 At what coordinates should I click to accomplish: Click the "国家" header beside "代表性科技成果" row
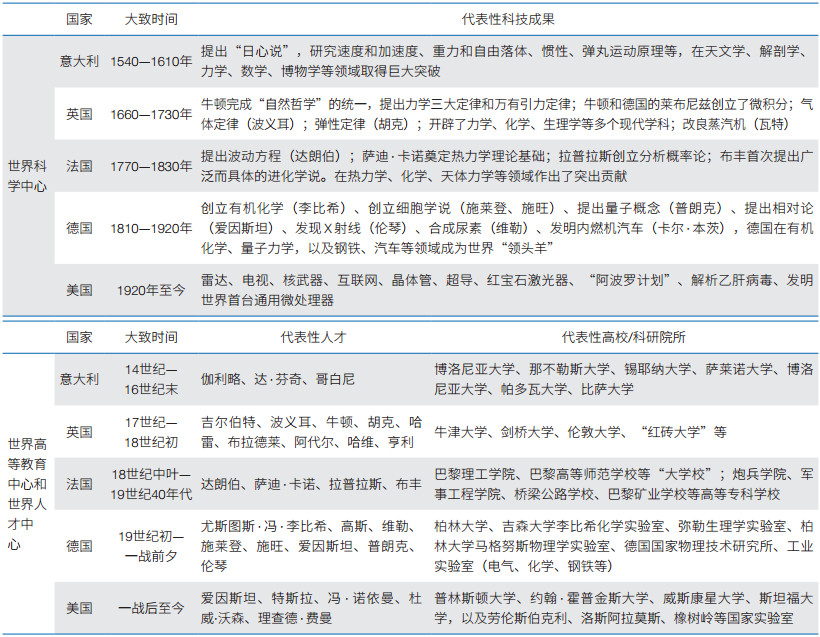click(79, 19)
